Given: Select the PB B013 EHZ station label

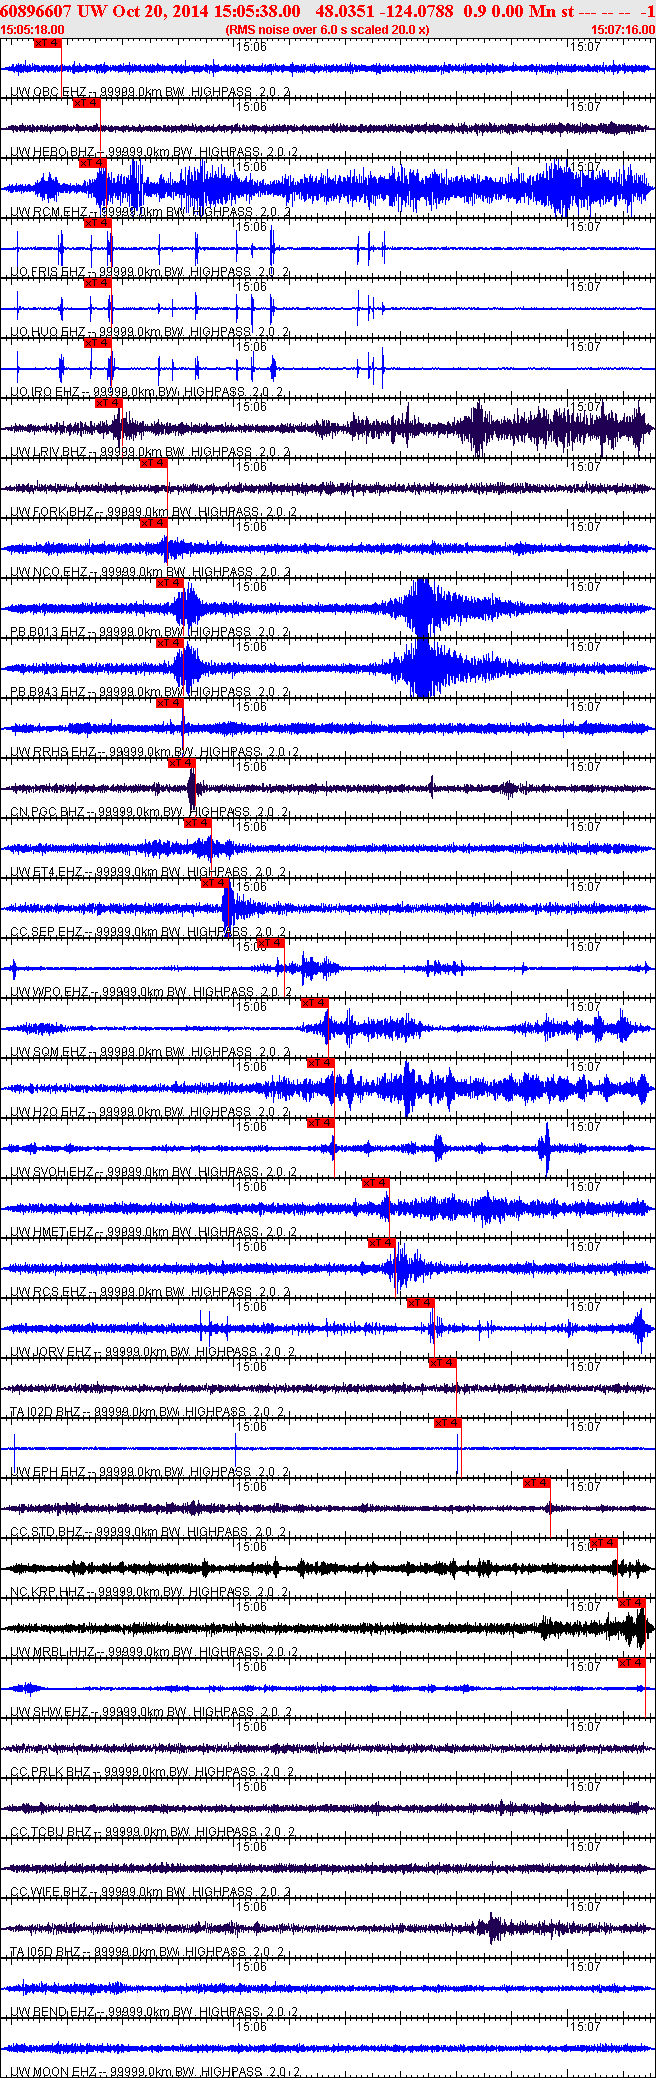Looking at the screenshot, I should pos(48,632).
